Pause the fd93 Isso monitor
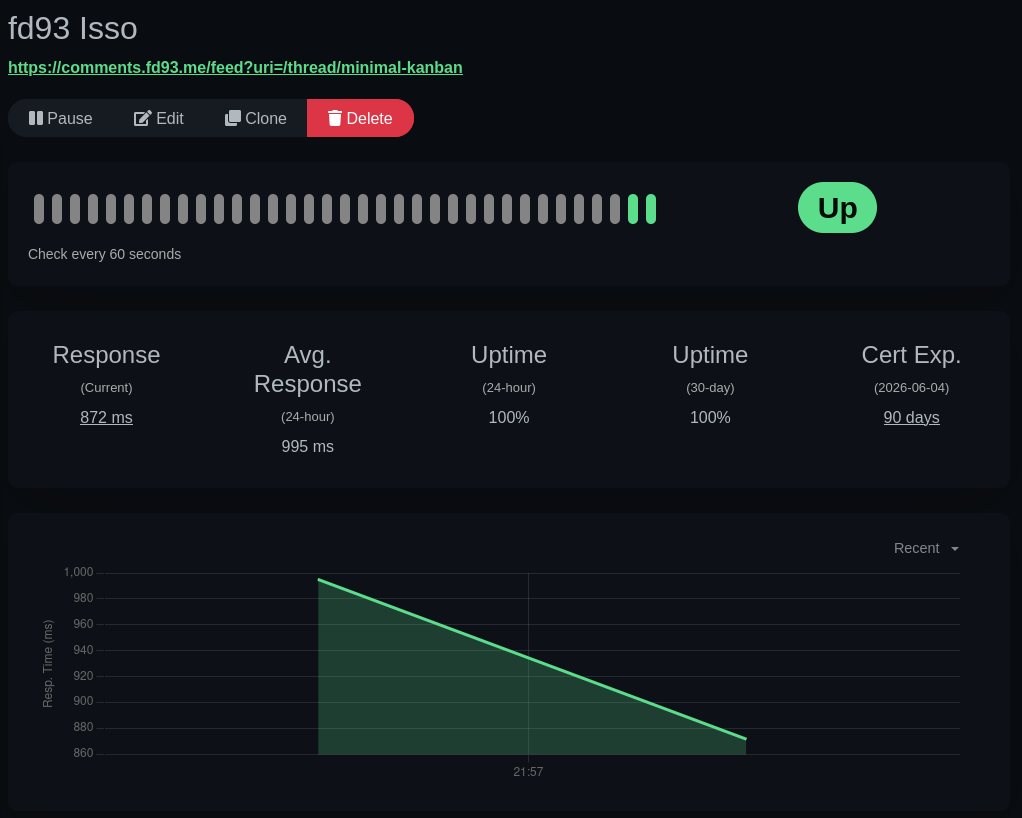The image size is (1022, 818). tap(61, 118)
